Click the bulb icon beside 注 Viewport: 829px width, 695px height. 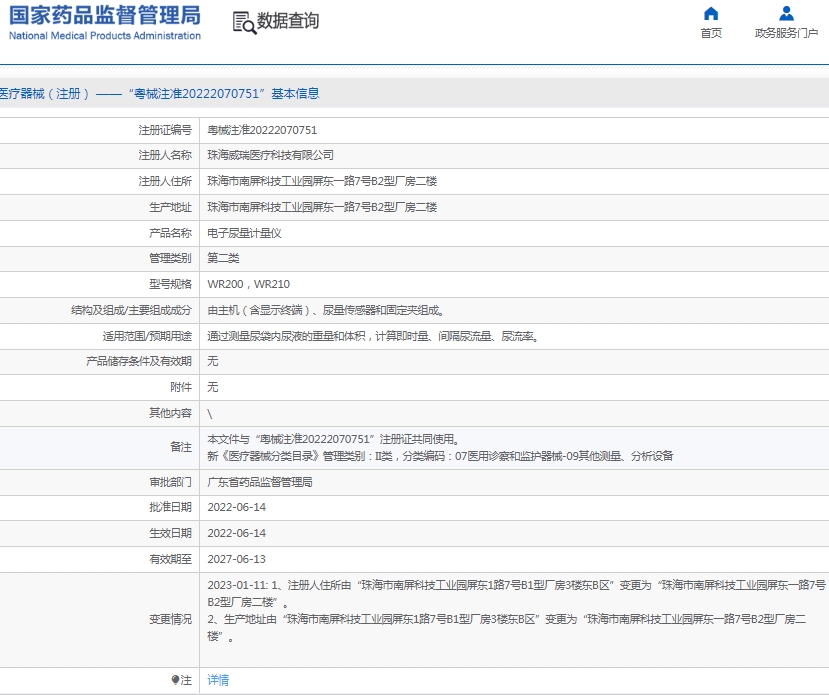tap(175, 680)
